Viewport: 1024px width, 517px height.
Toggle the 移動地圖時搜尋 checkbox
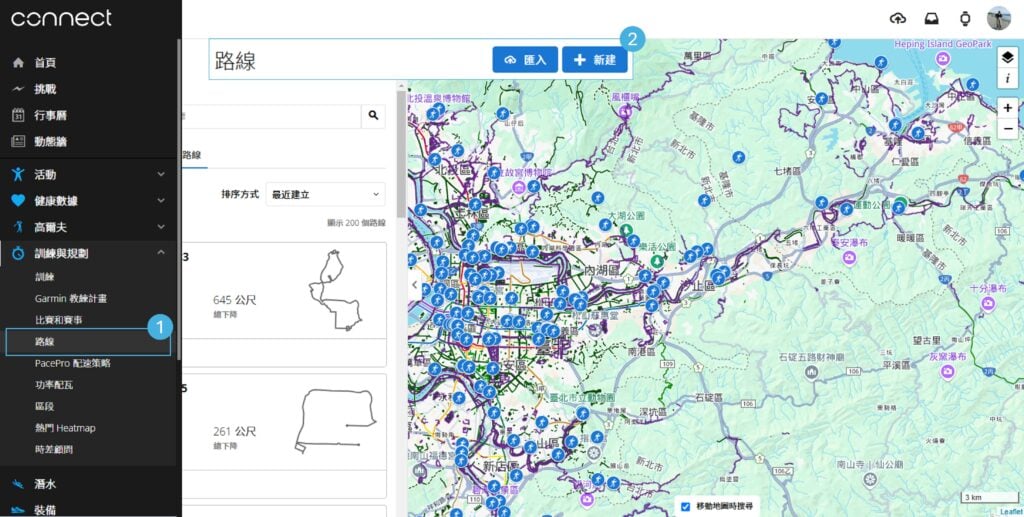tap(685, 507)
